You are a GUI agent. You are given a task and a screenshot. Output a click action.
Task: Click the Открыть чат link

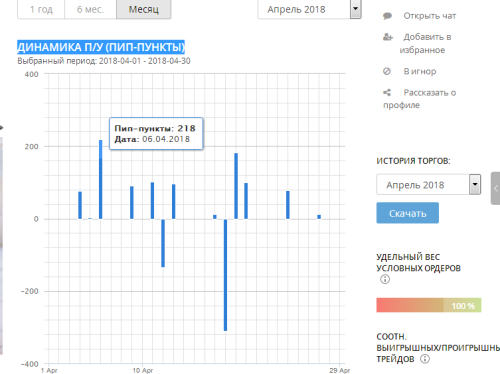coord(430,16)
